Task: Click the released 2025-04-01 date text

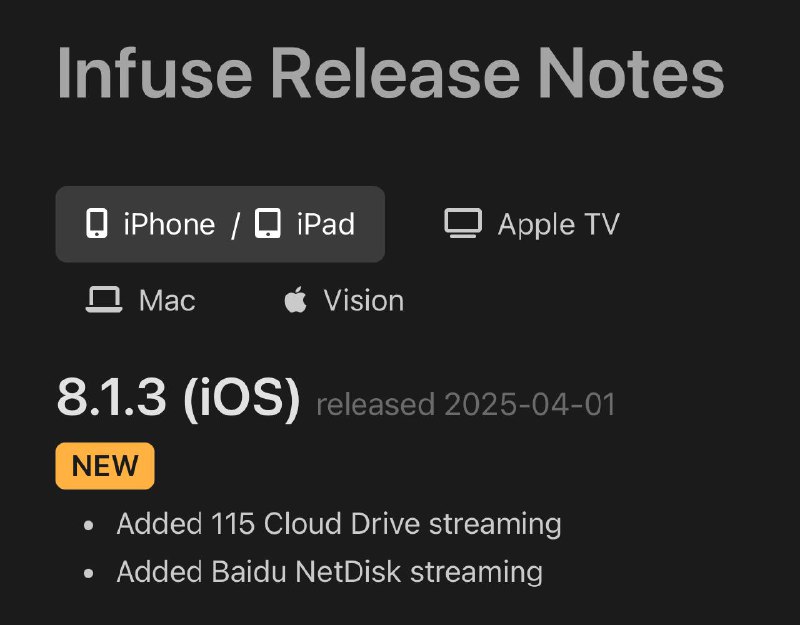Action: click(x=465, y=404)
